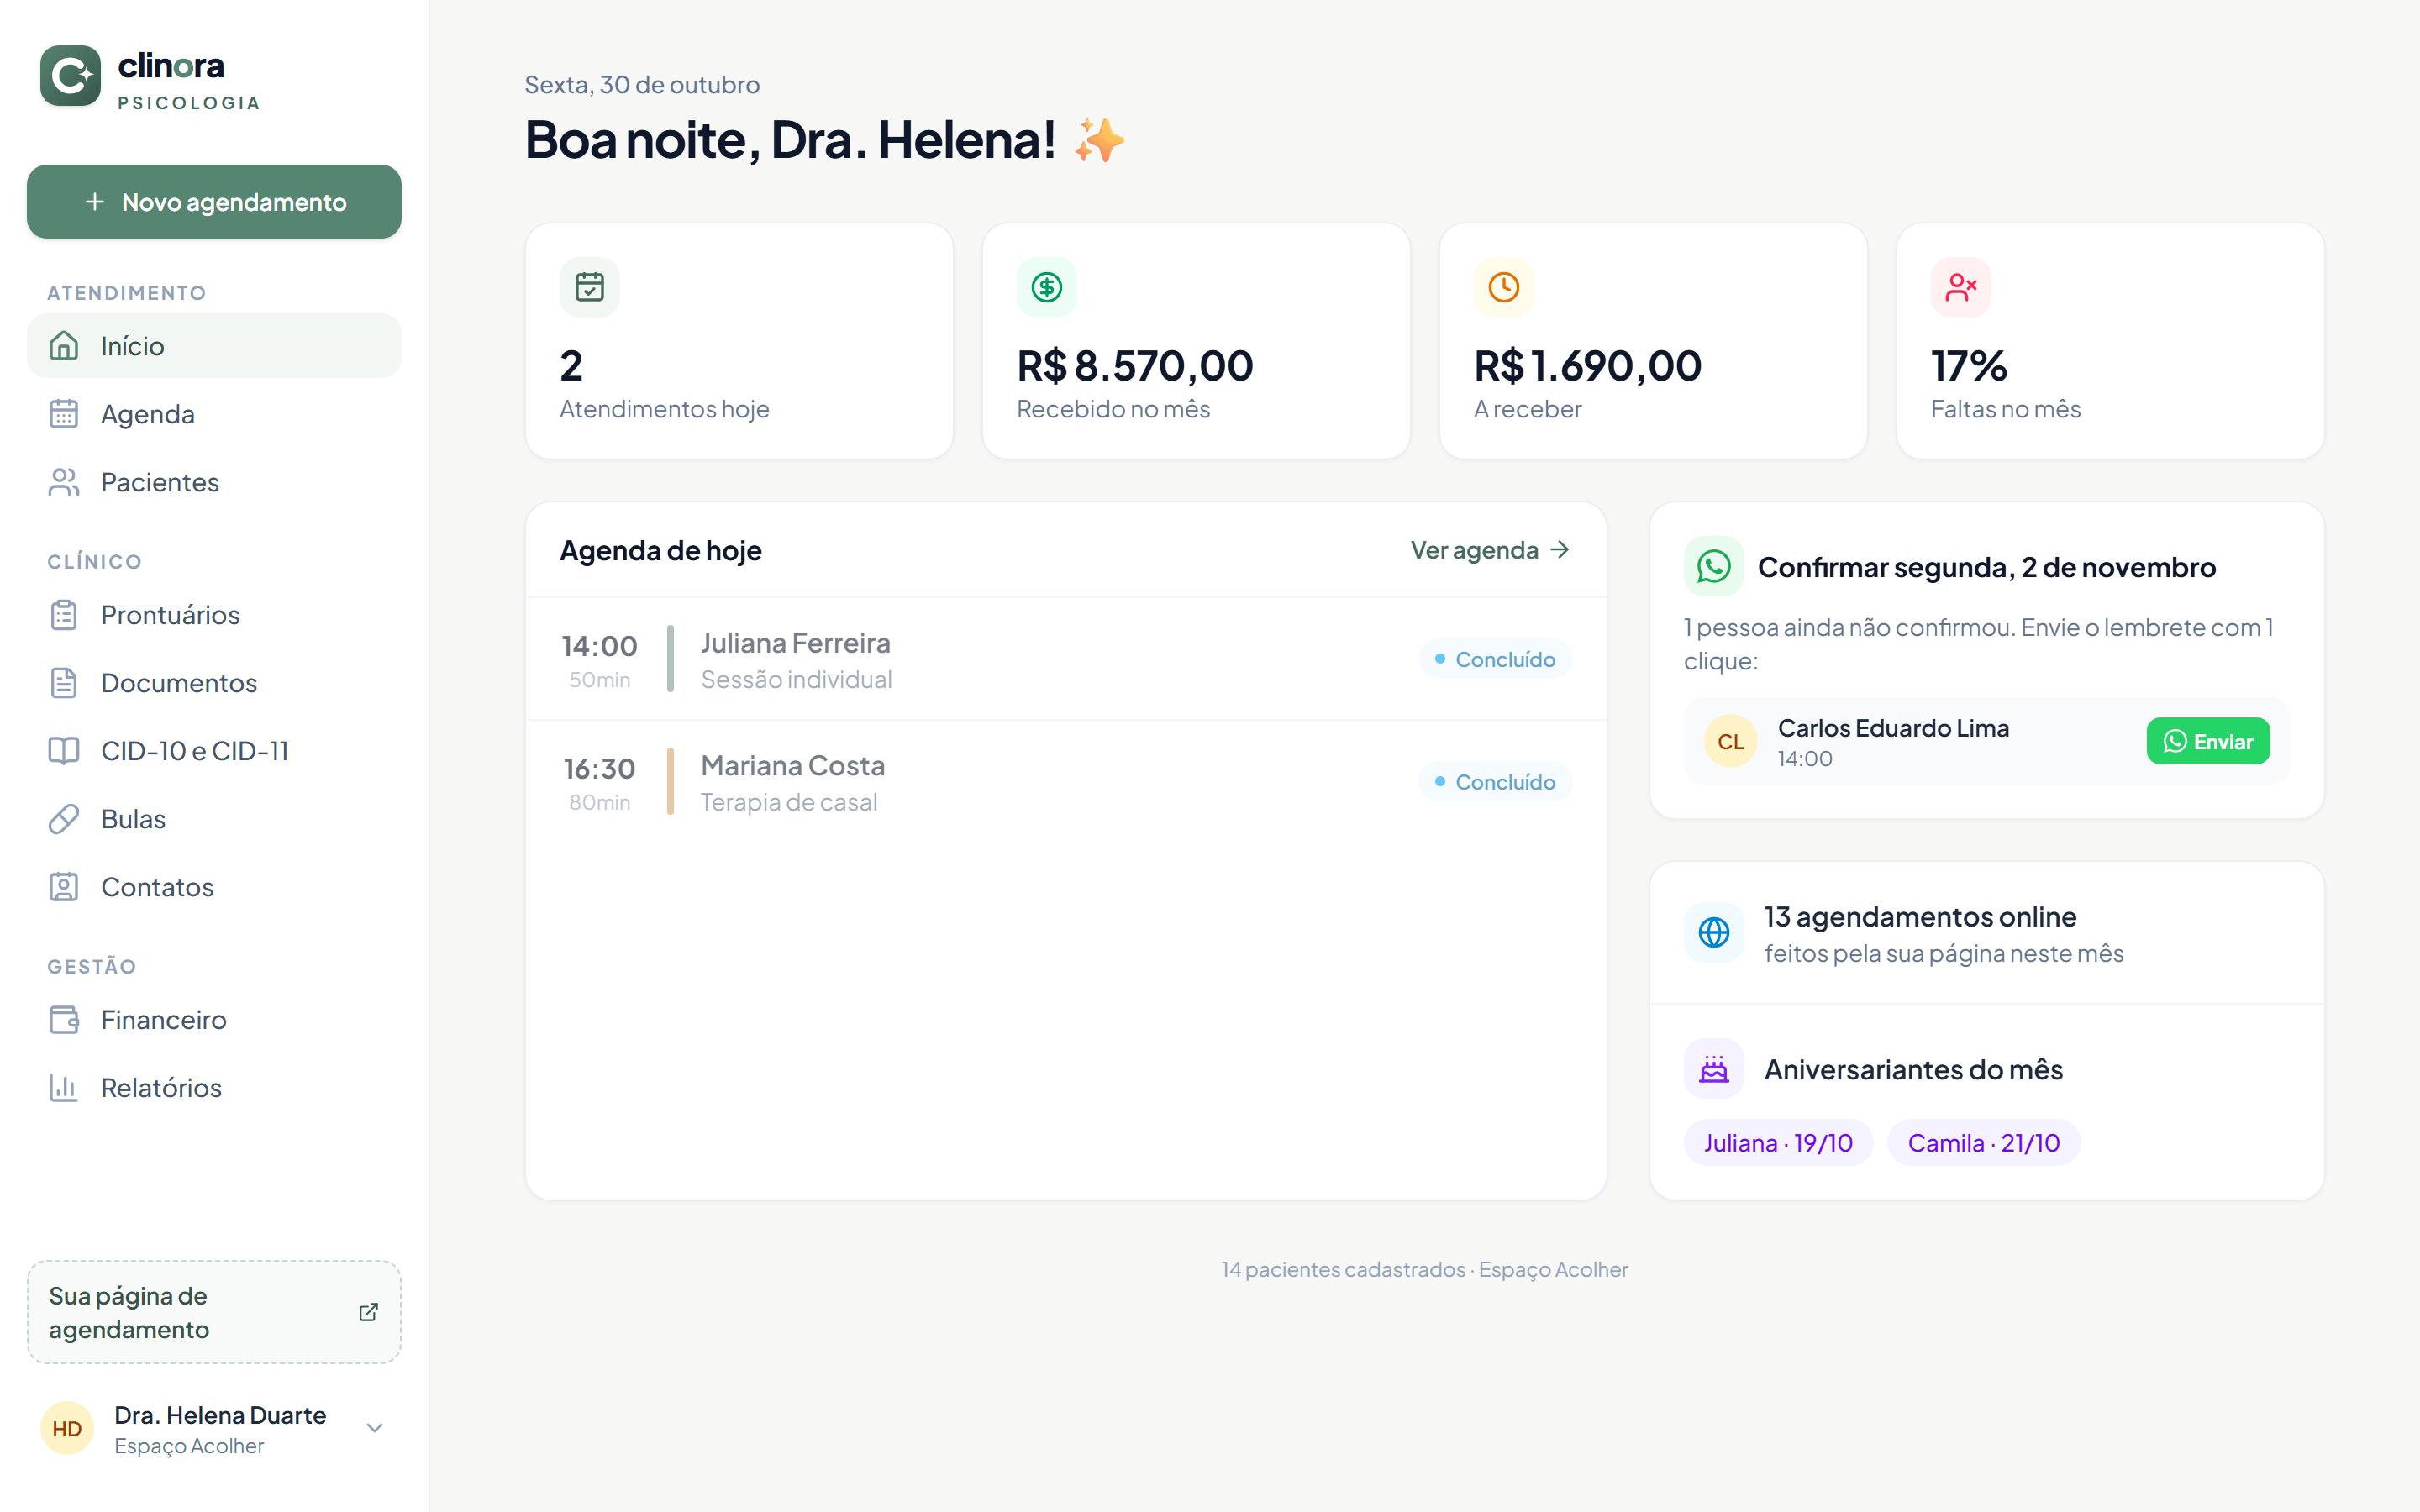
Task: Go to Agenda in the sidebar
Action: point(214,414)
